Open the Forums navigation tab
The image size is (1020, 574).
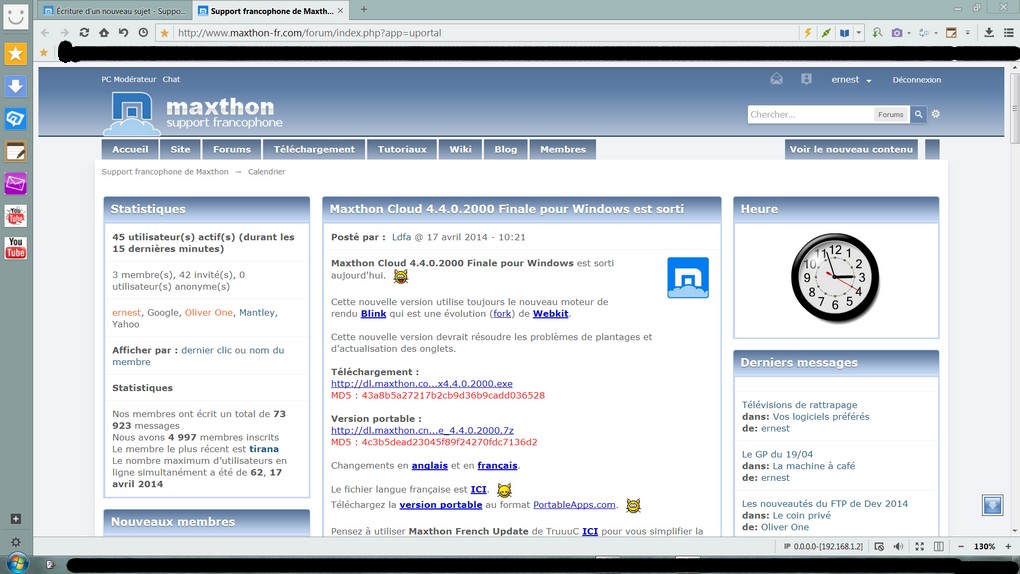(232, 149)
